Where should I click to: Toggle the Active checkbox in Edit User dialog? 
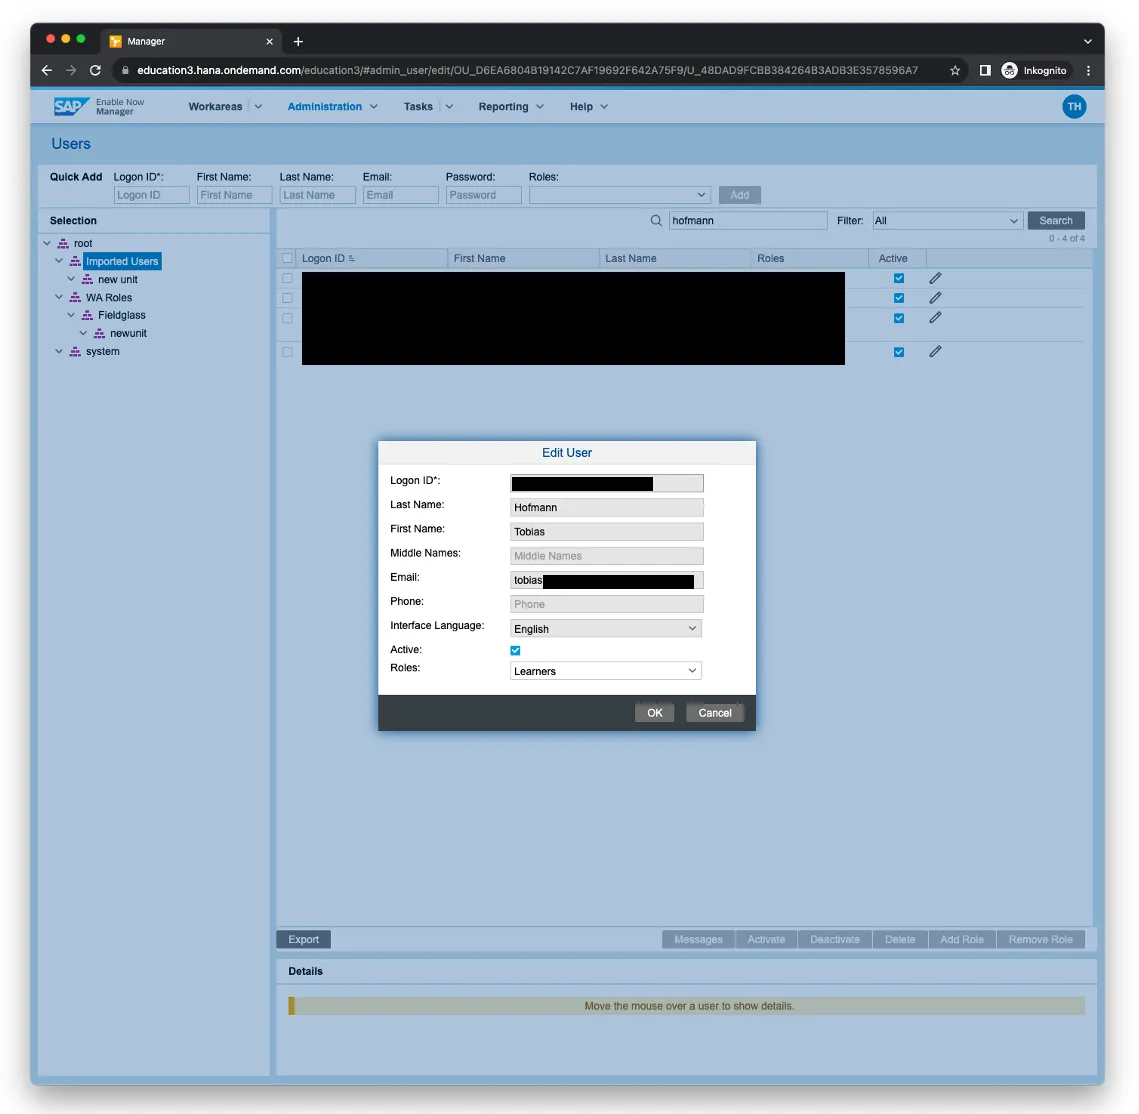516,651
